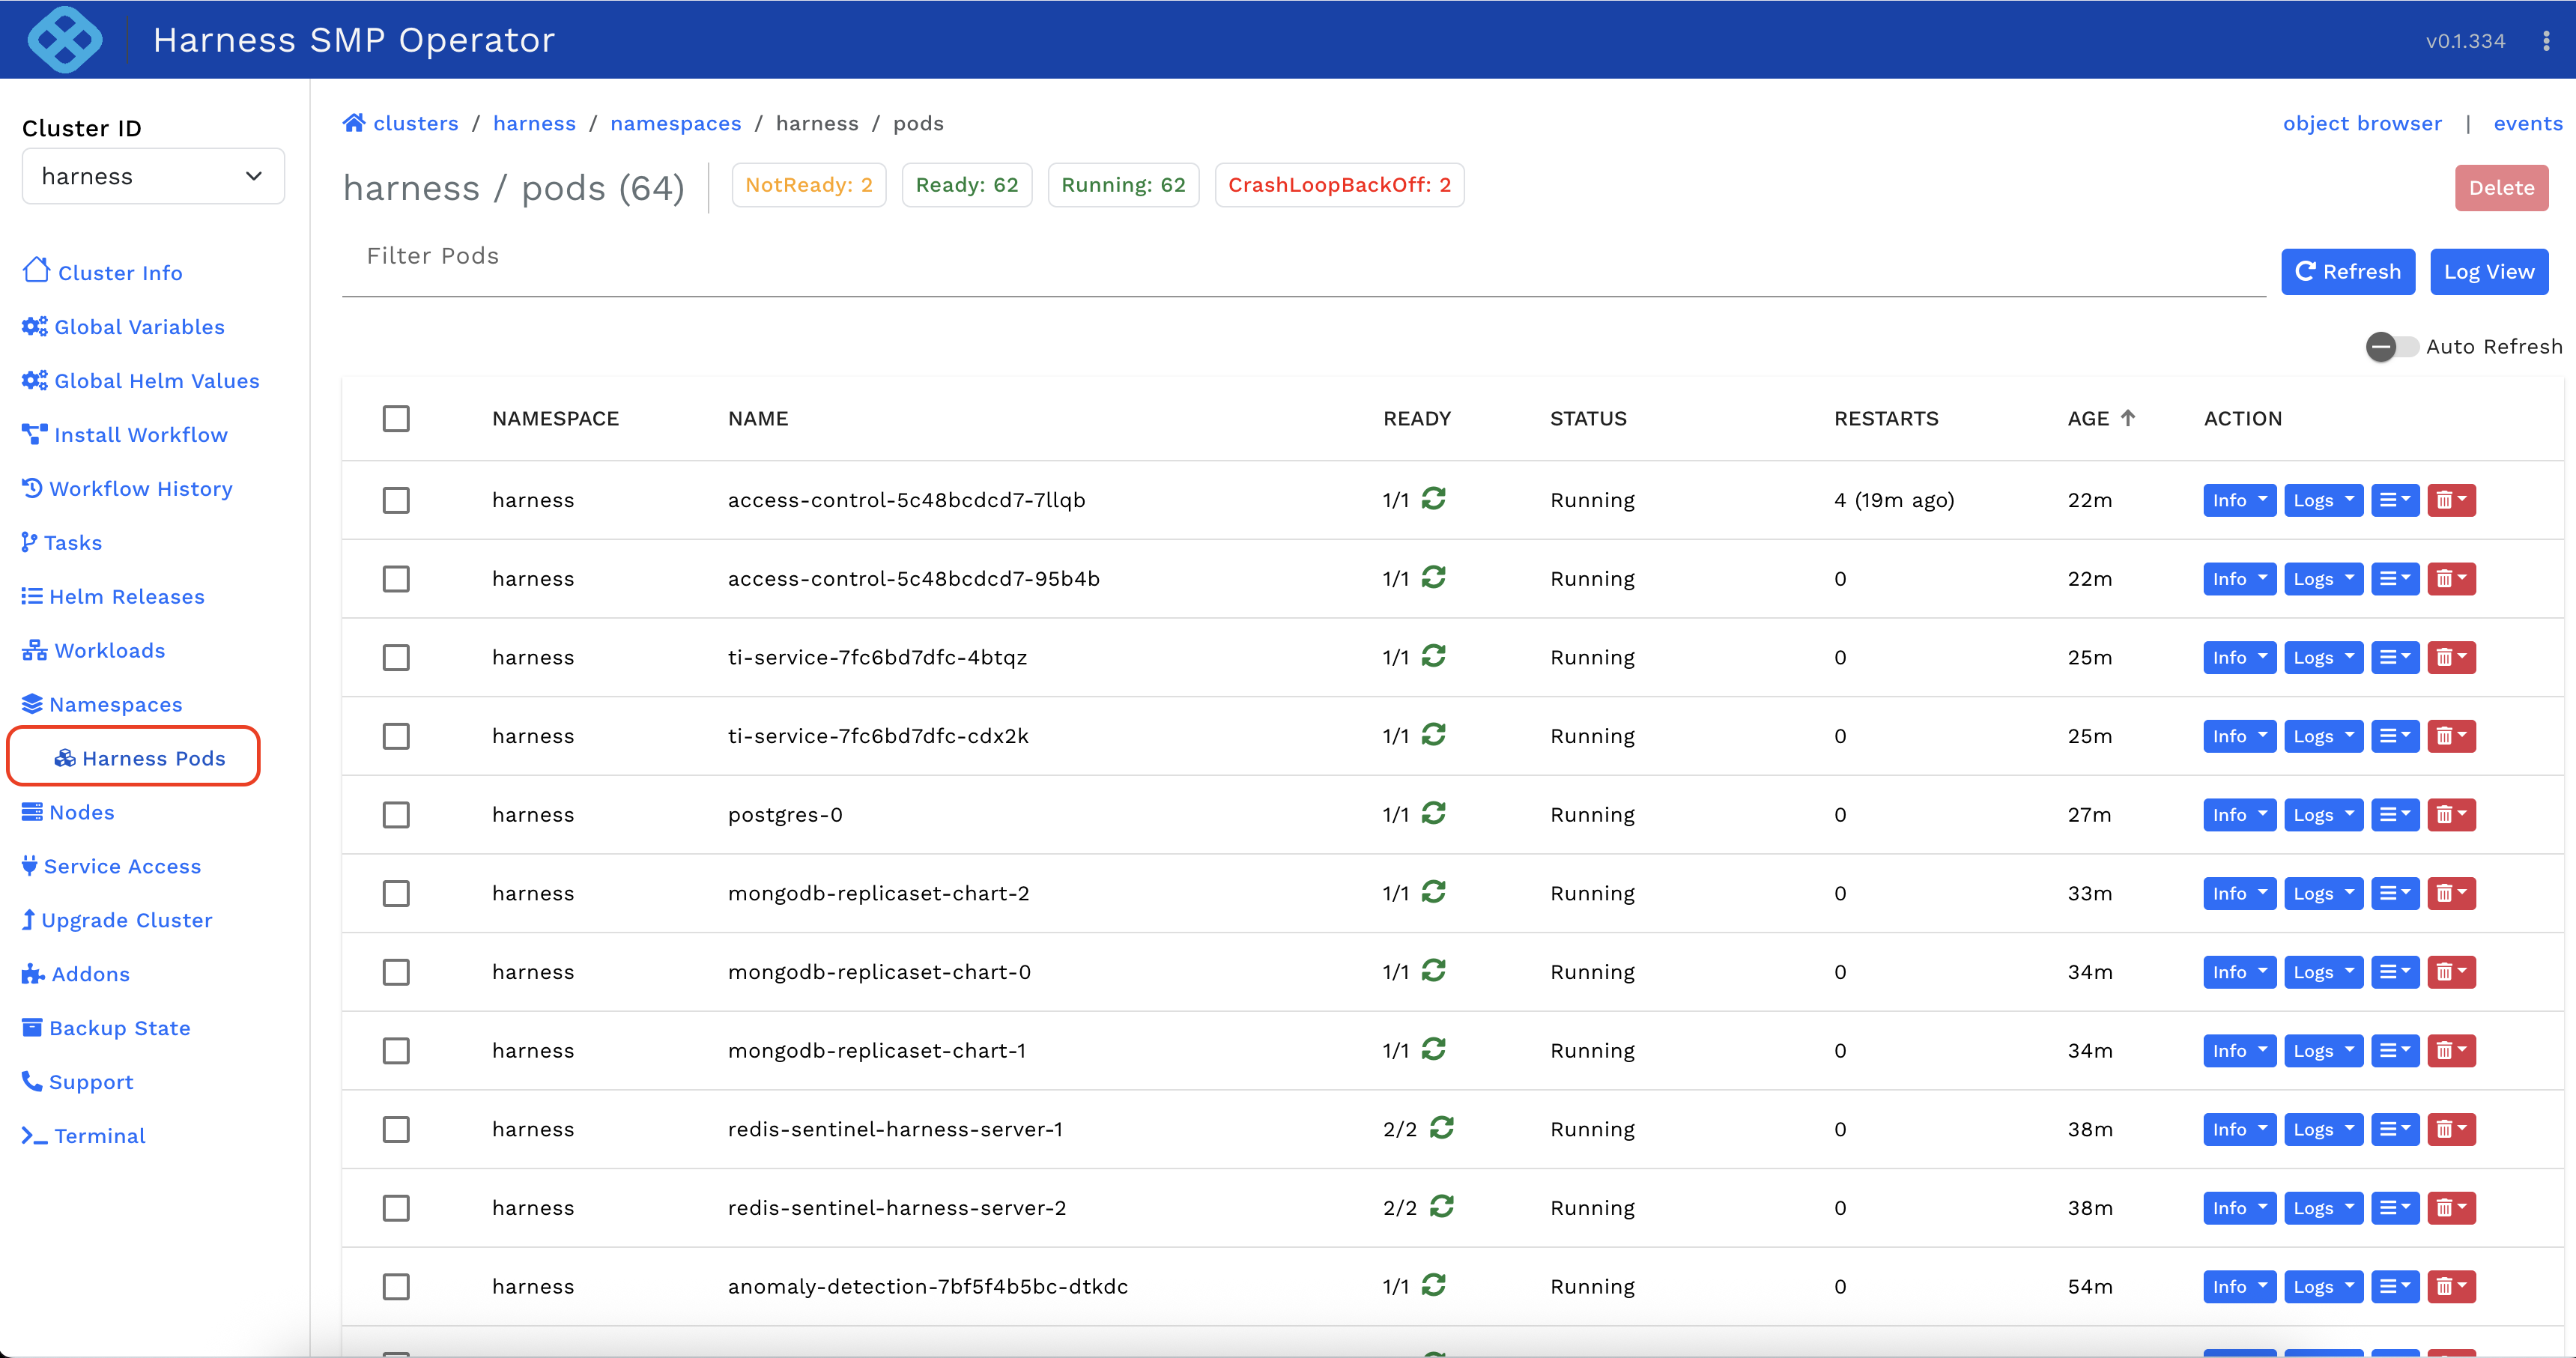Click the restart icon for anomaly-detection-7bf5f4b5bc-dtkdc
2576x1358 pixels.
[1434, 1285]
